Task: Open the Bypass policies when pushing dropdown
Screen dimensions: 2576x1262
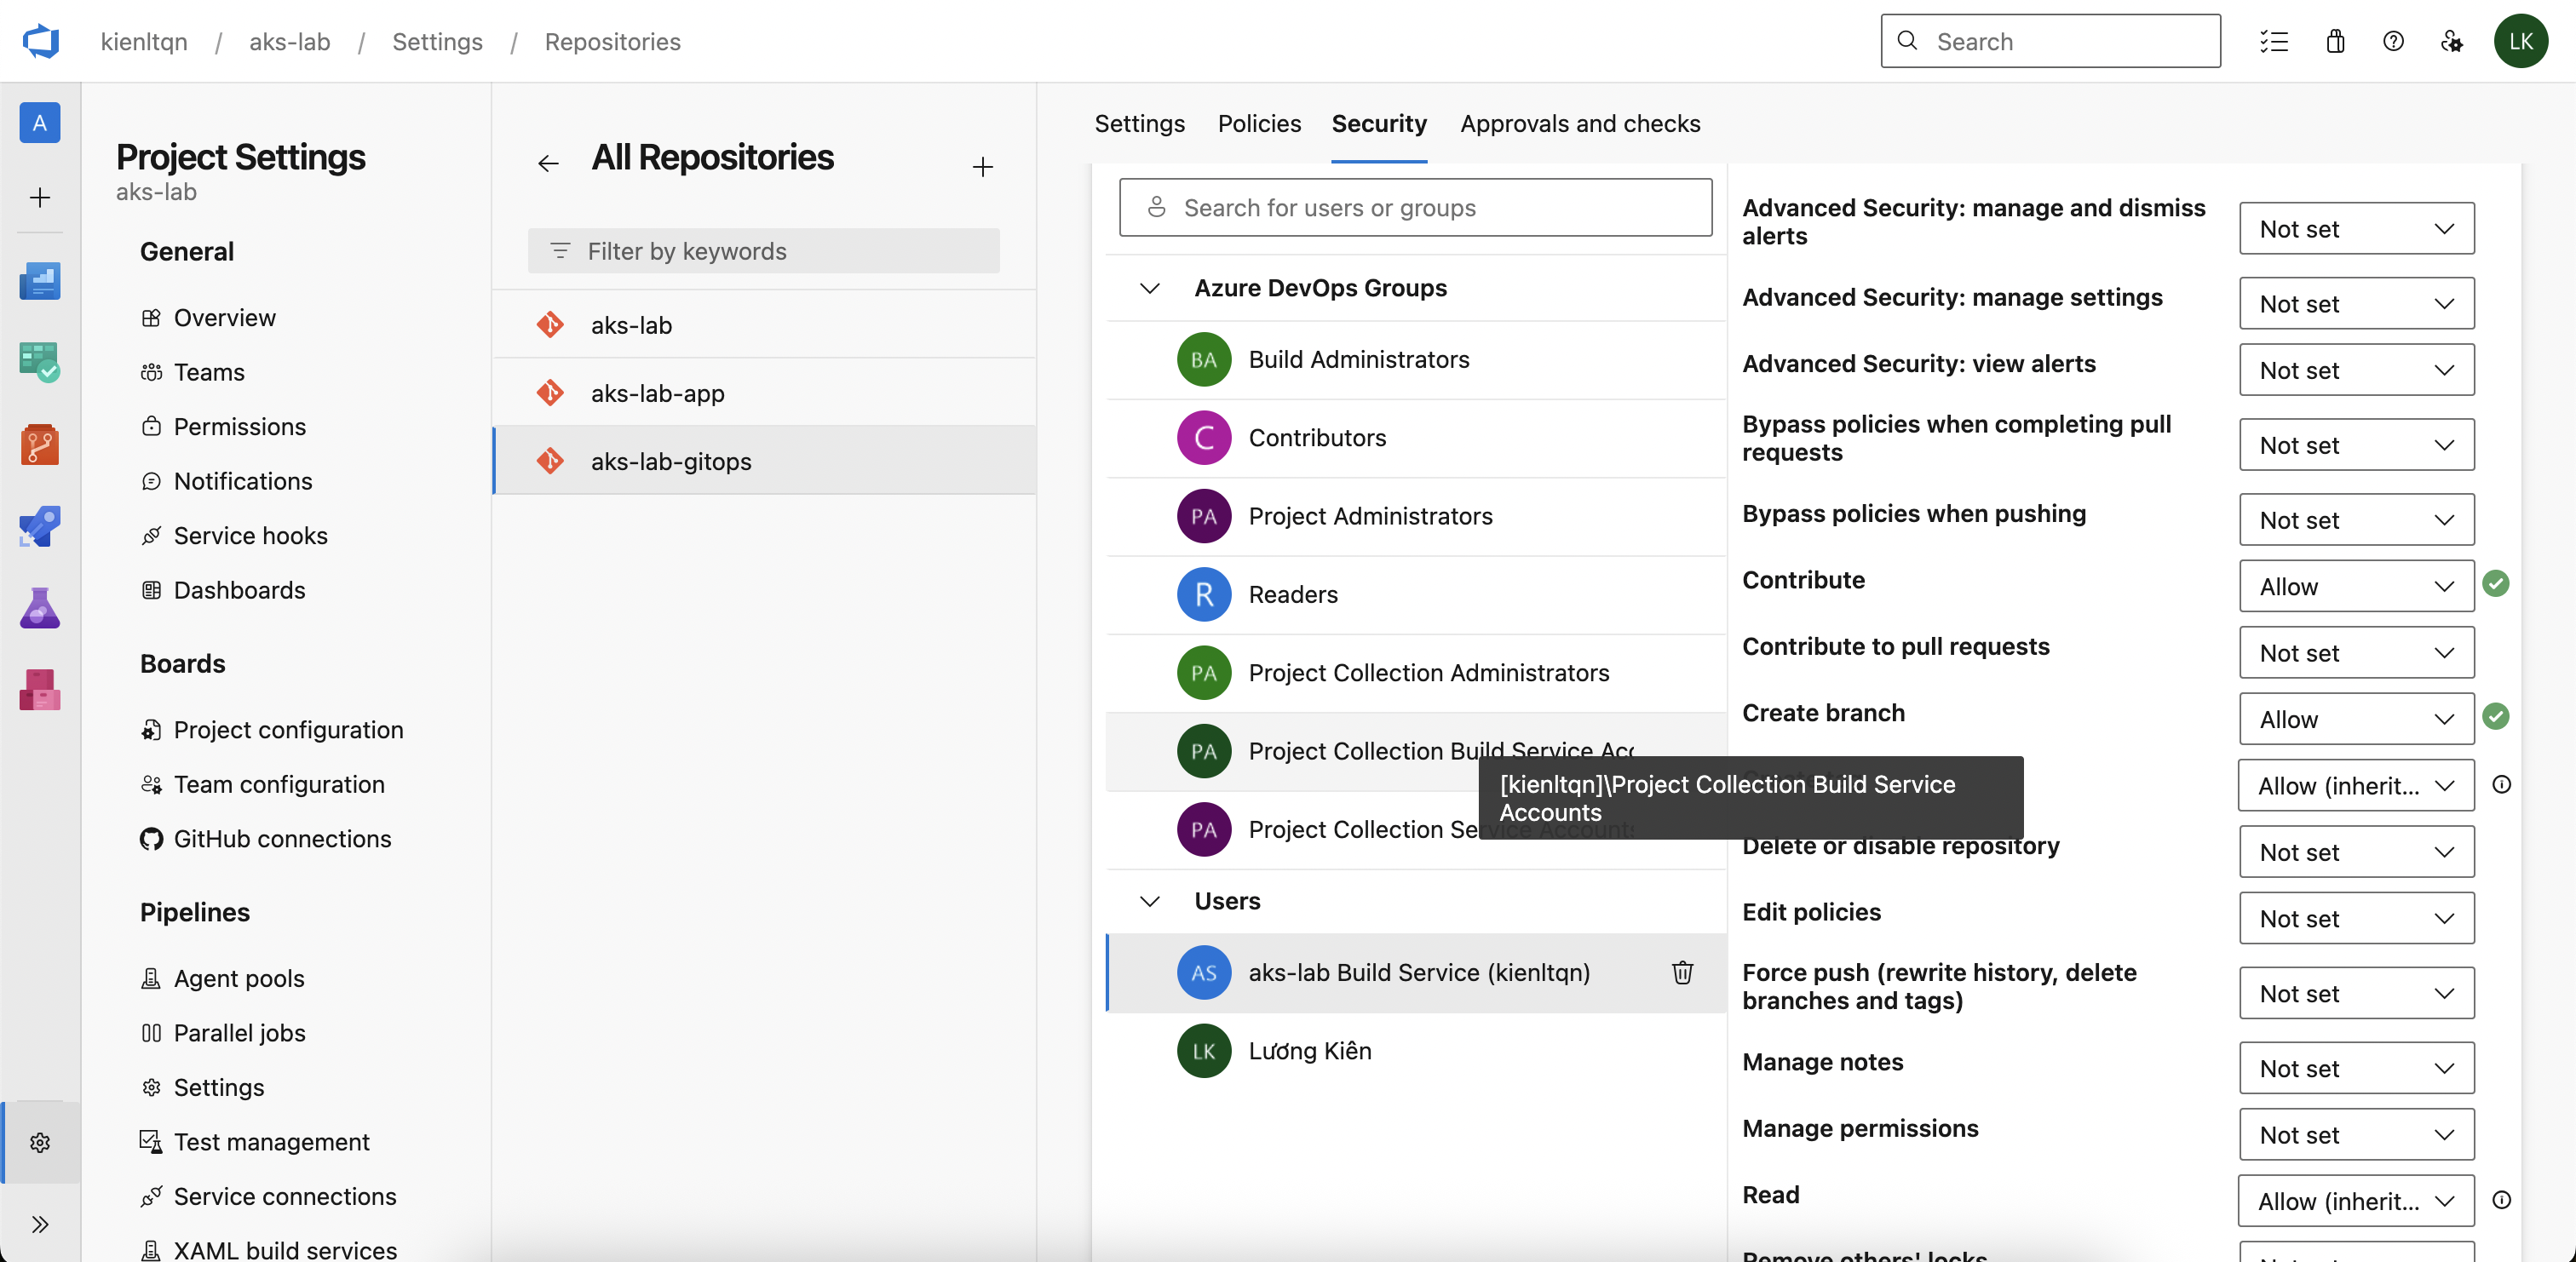Action: 2356,520
